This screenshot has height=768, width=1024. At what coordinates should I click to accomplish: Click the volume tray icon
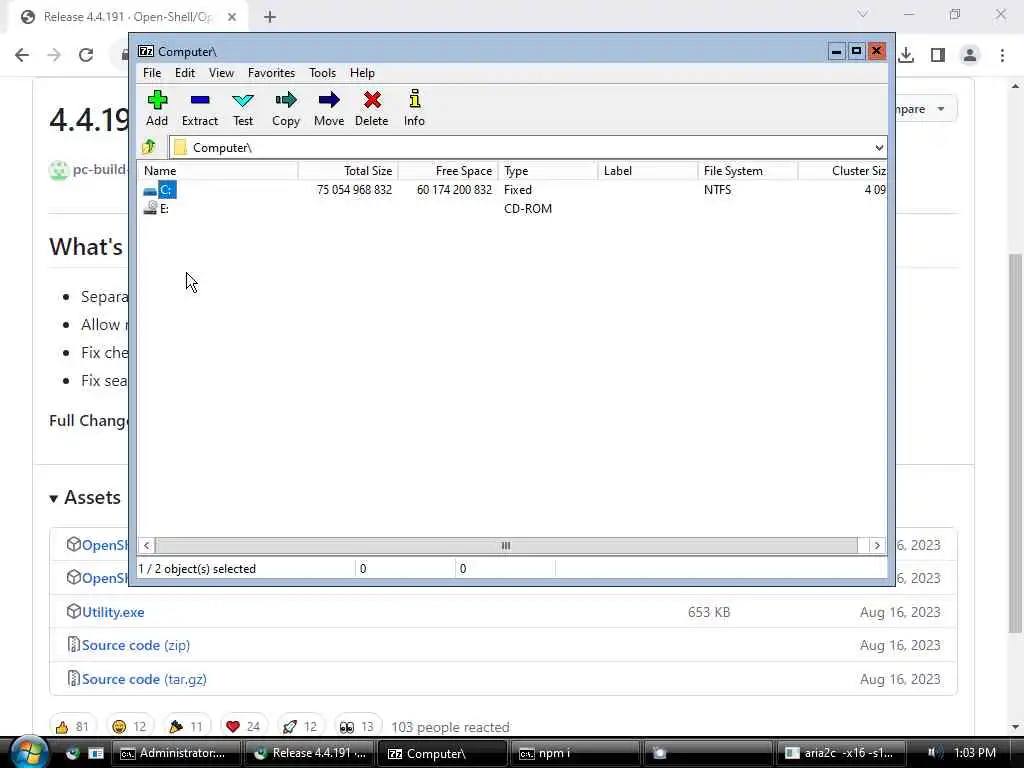[934, 753]
